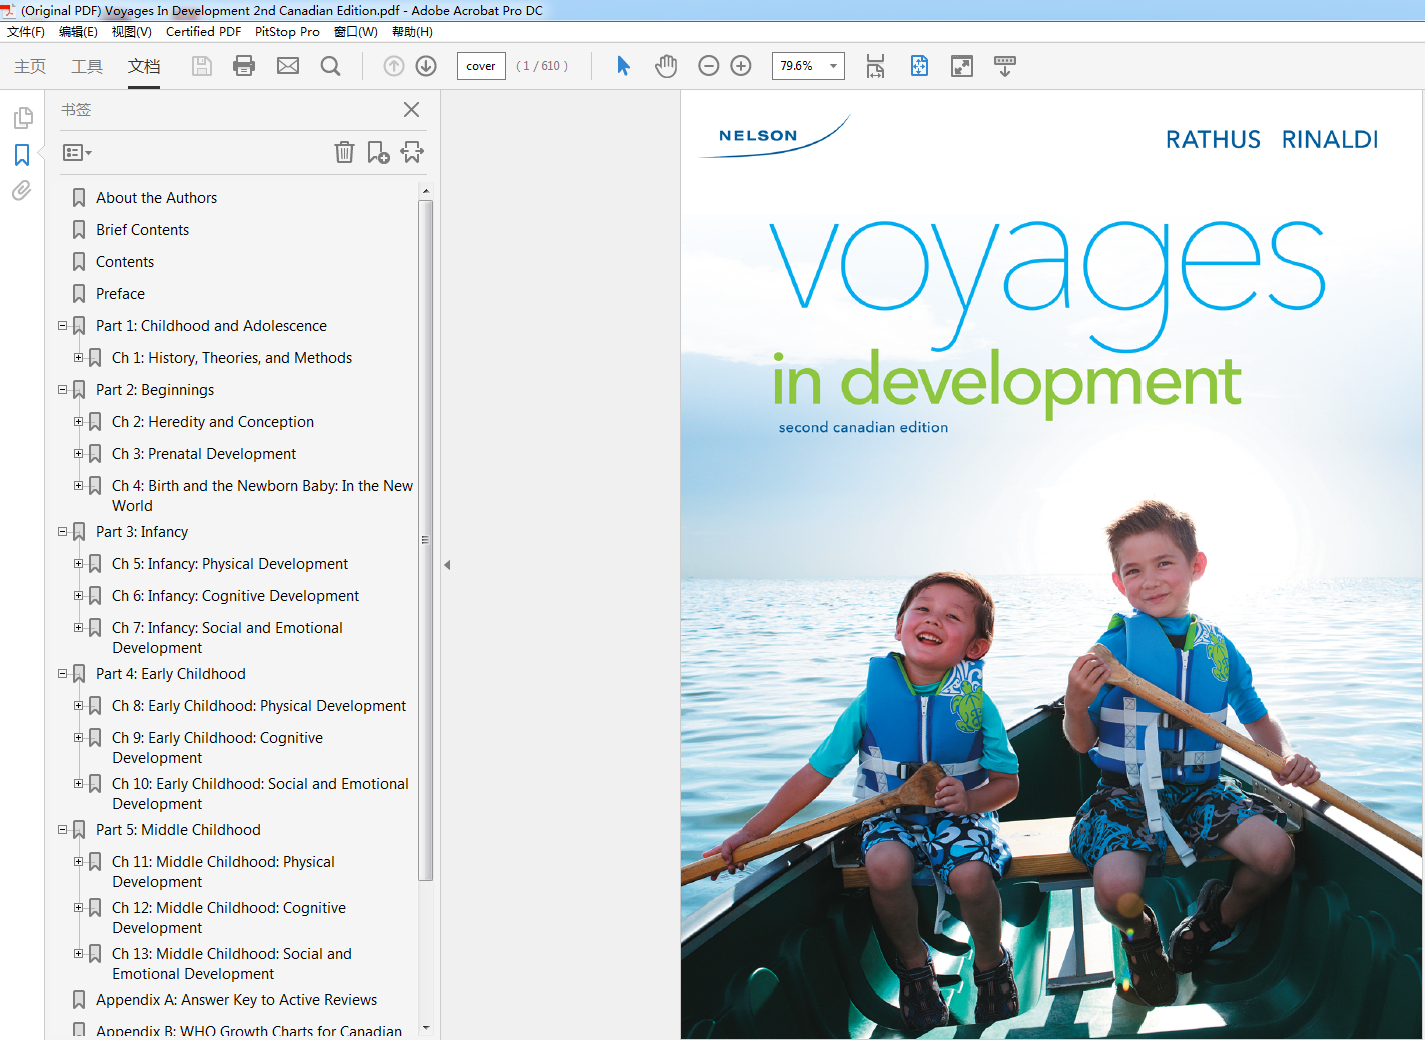Jump to the Contents bookmark
This screenshot has width=1425, height=1040.
(x=125, y=262)
